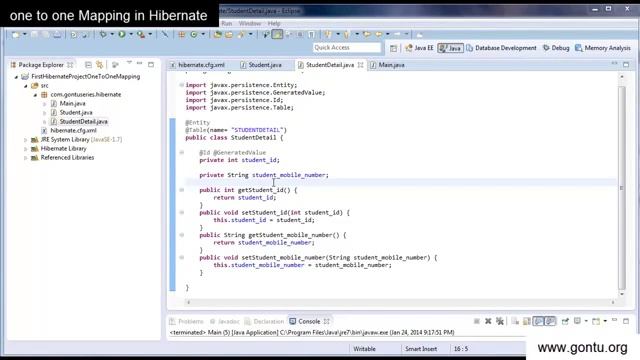Switch to Student.java editor tab
This screenshot has width=640, height=360.
coord(261,65)
